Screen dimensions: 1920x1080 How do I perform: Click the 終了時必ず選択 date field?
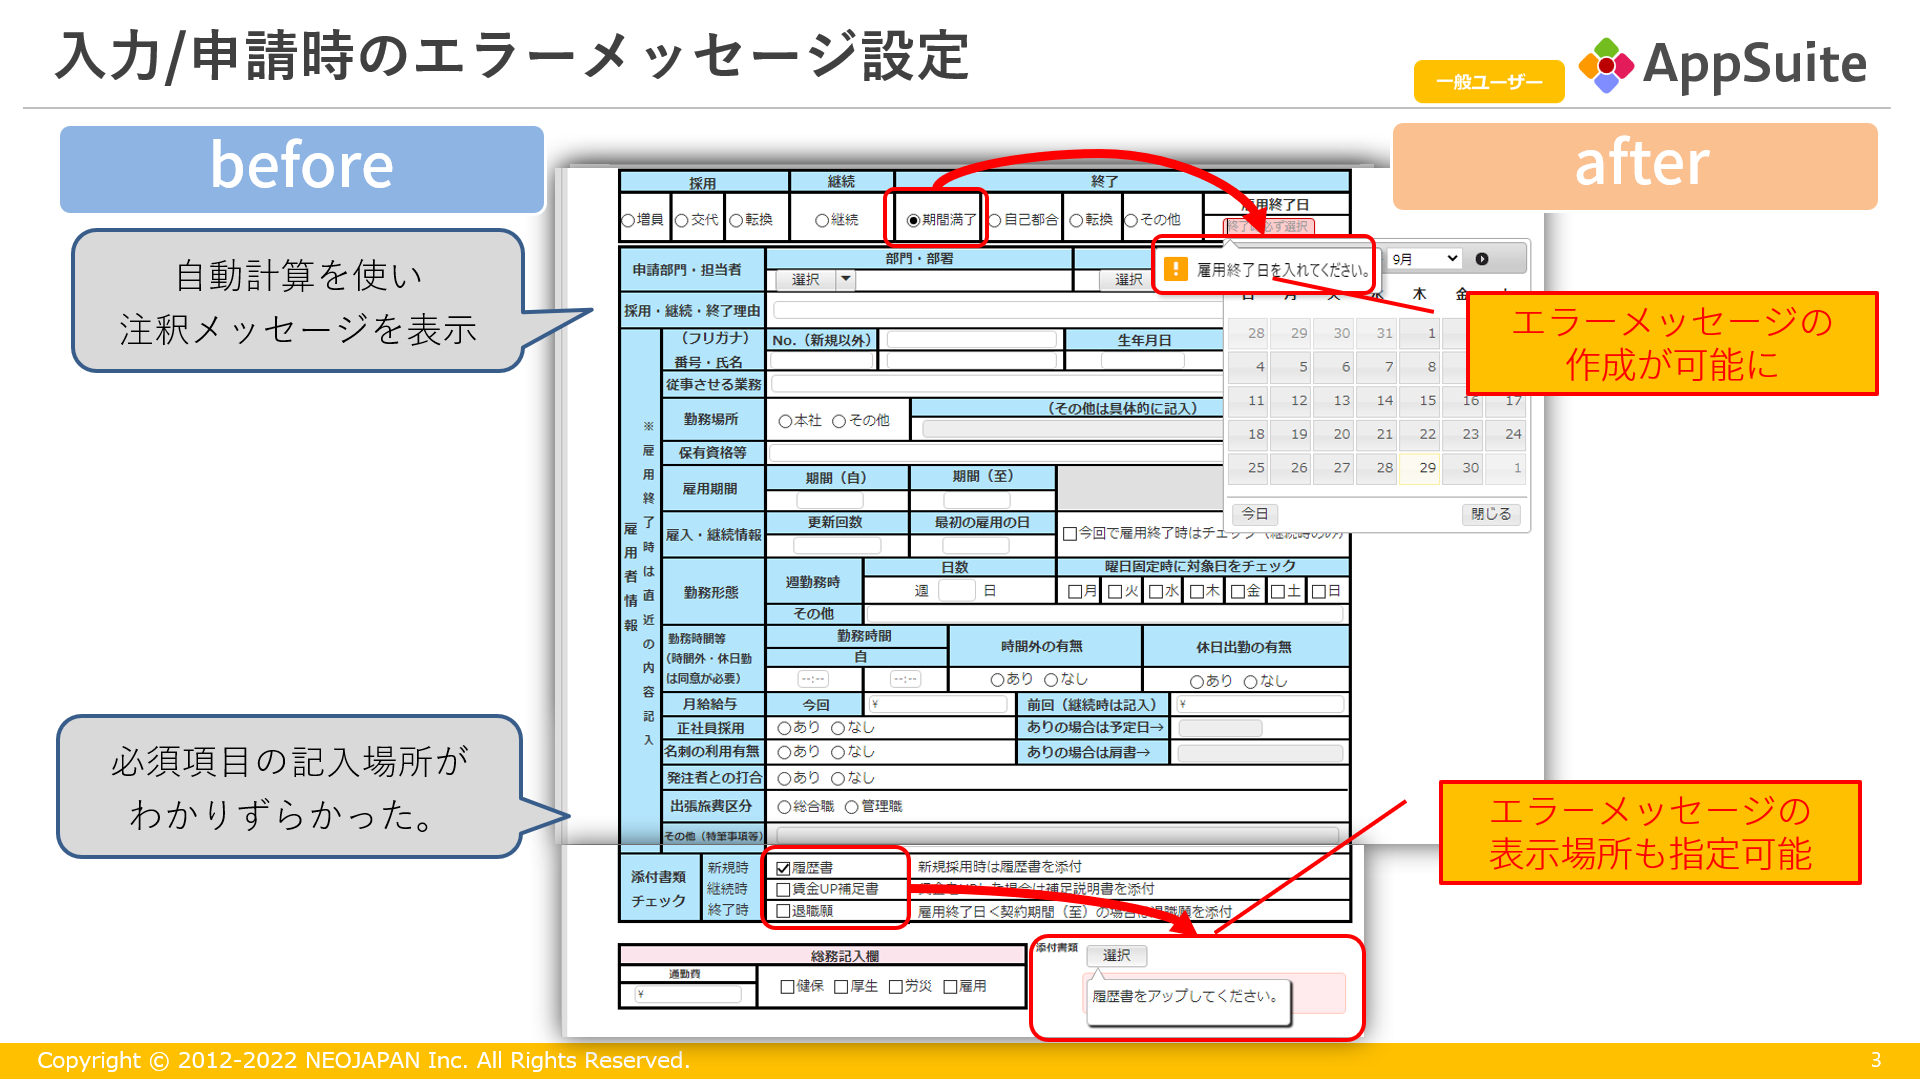[x=1268, y=227]
